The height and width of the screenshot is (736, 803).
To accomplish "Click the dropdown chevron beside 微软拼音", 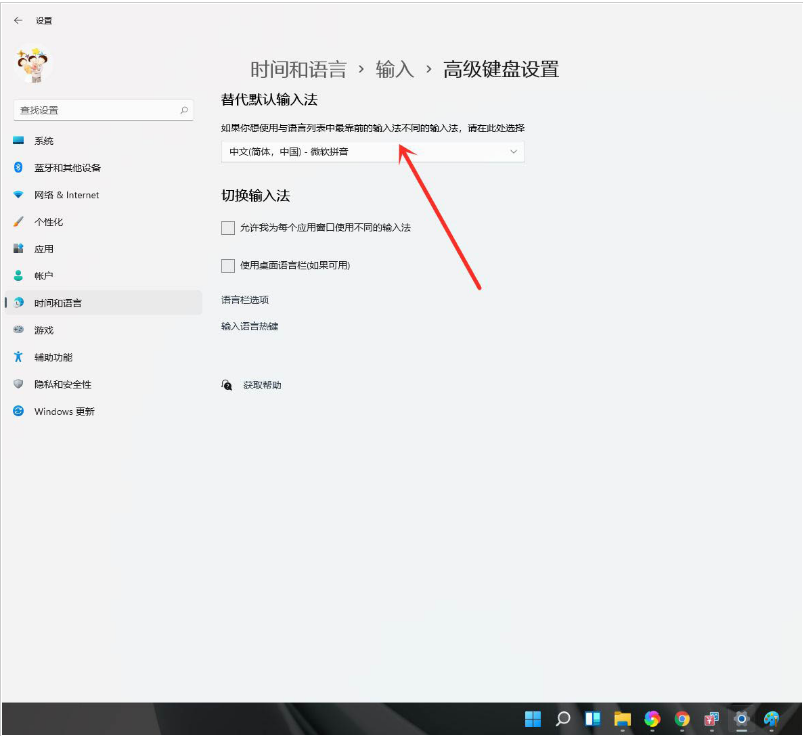I will coord(513,152).
